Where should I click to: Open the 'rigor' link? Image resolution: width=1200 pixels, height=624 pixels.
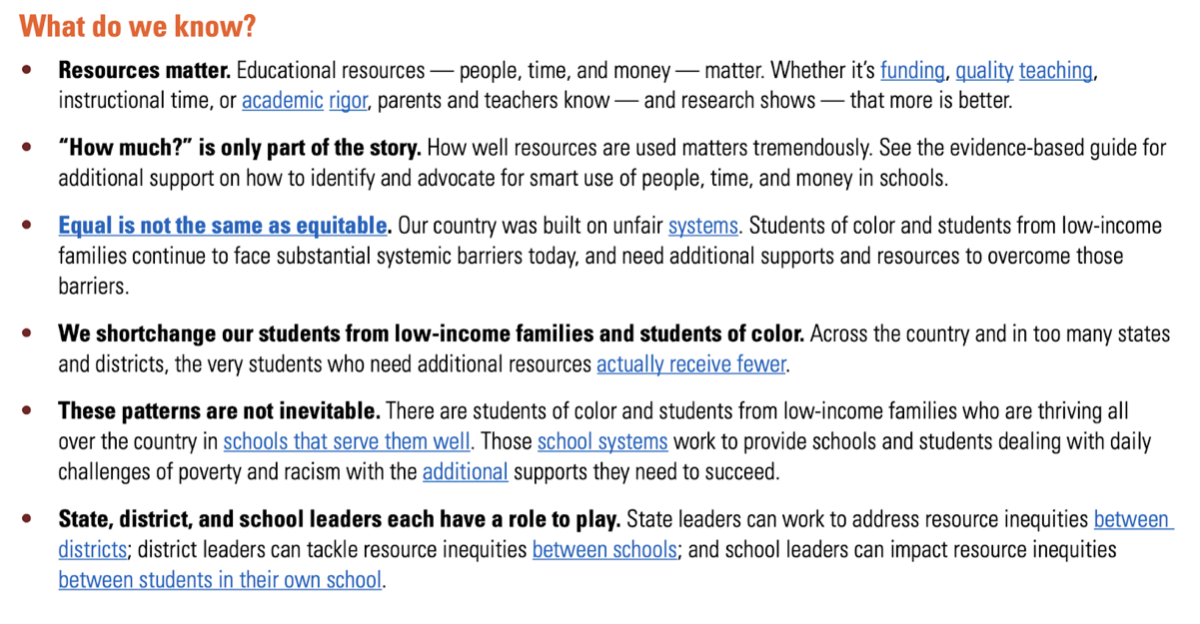click(347, 101)
